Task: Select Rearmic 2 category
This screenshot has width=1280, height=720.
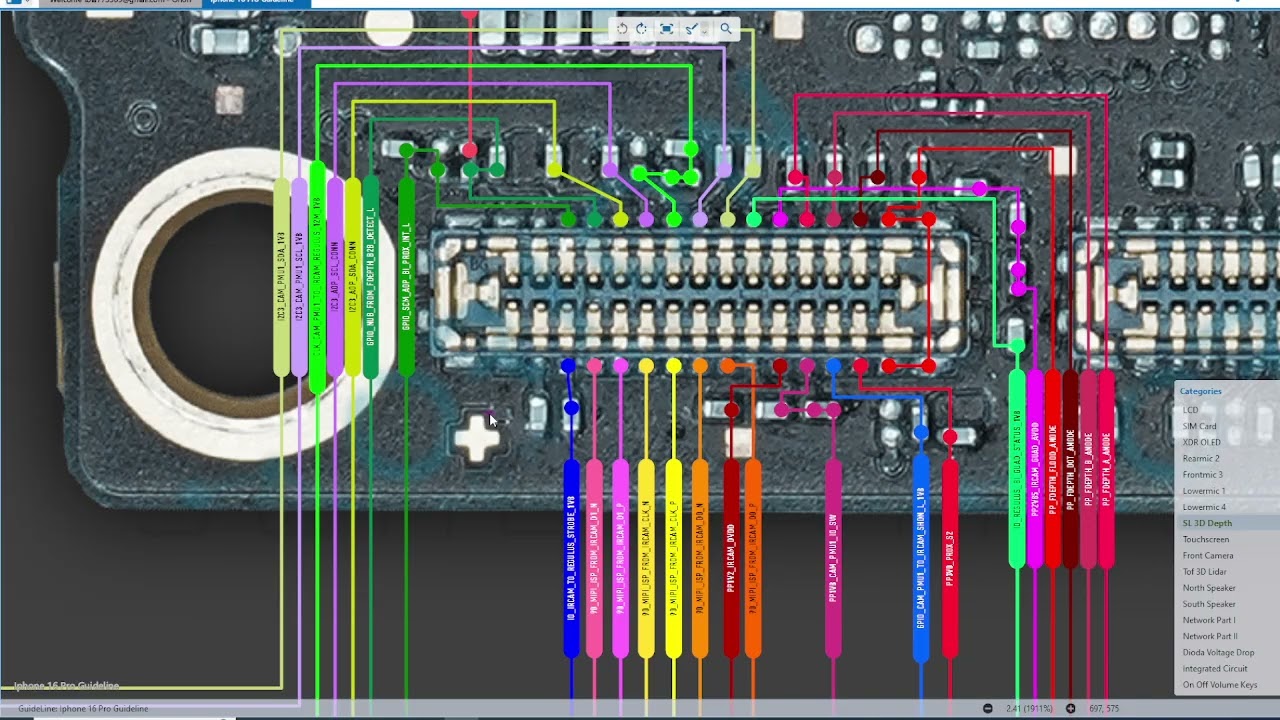Action: [1201, 458]
